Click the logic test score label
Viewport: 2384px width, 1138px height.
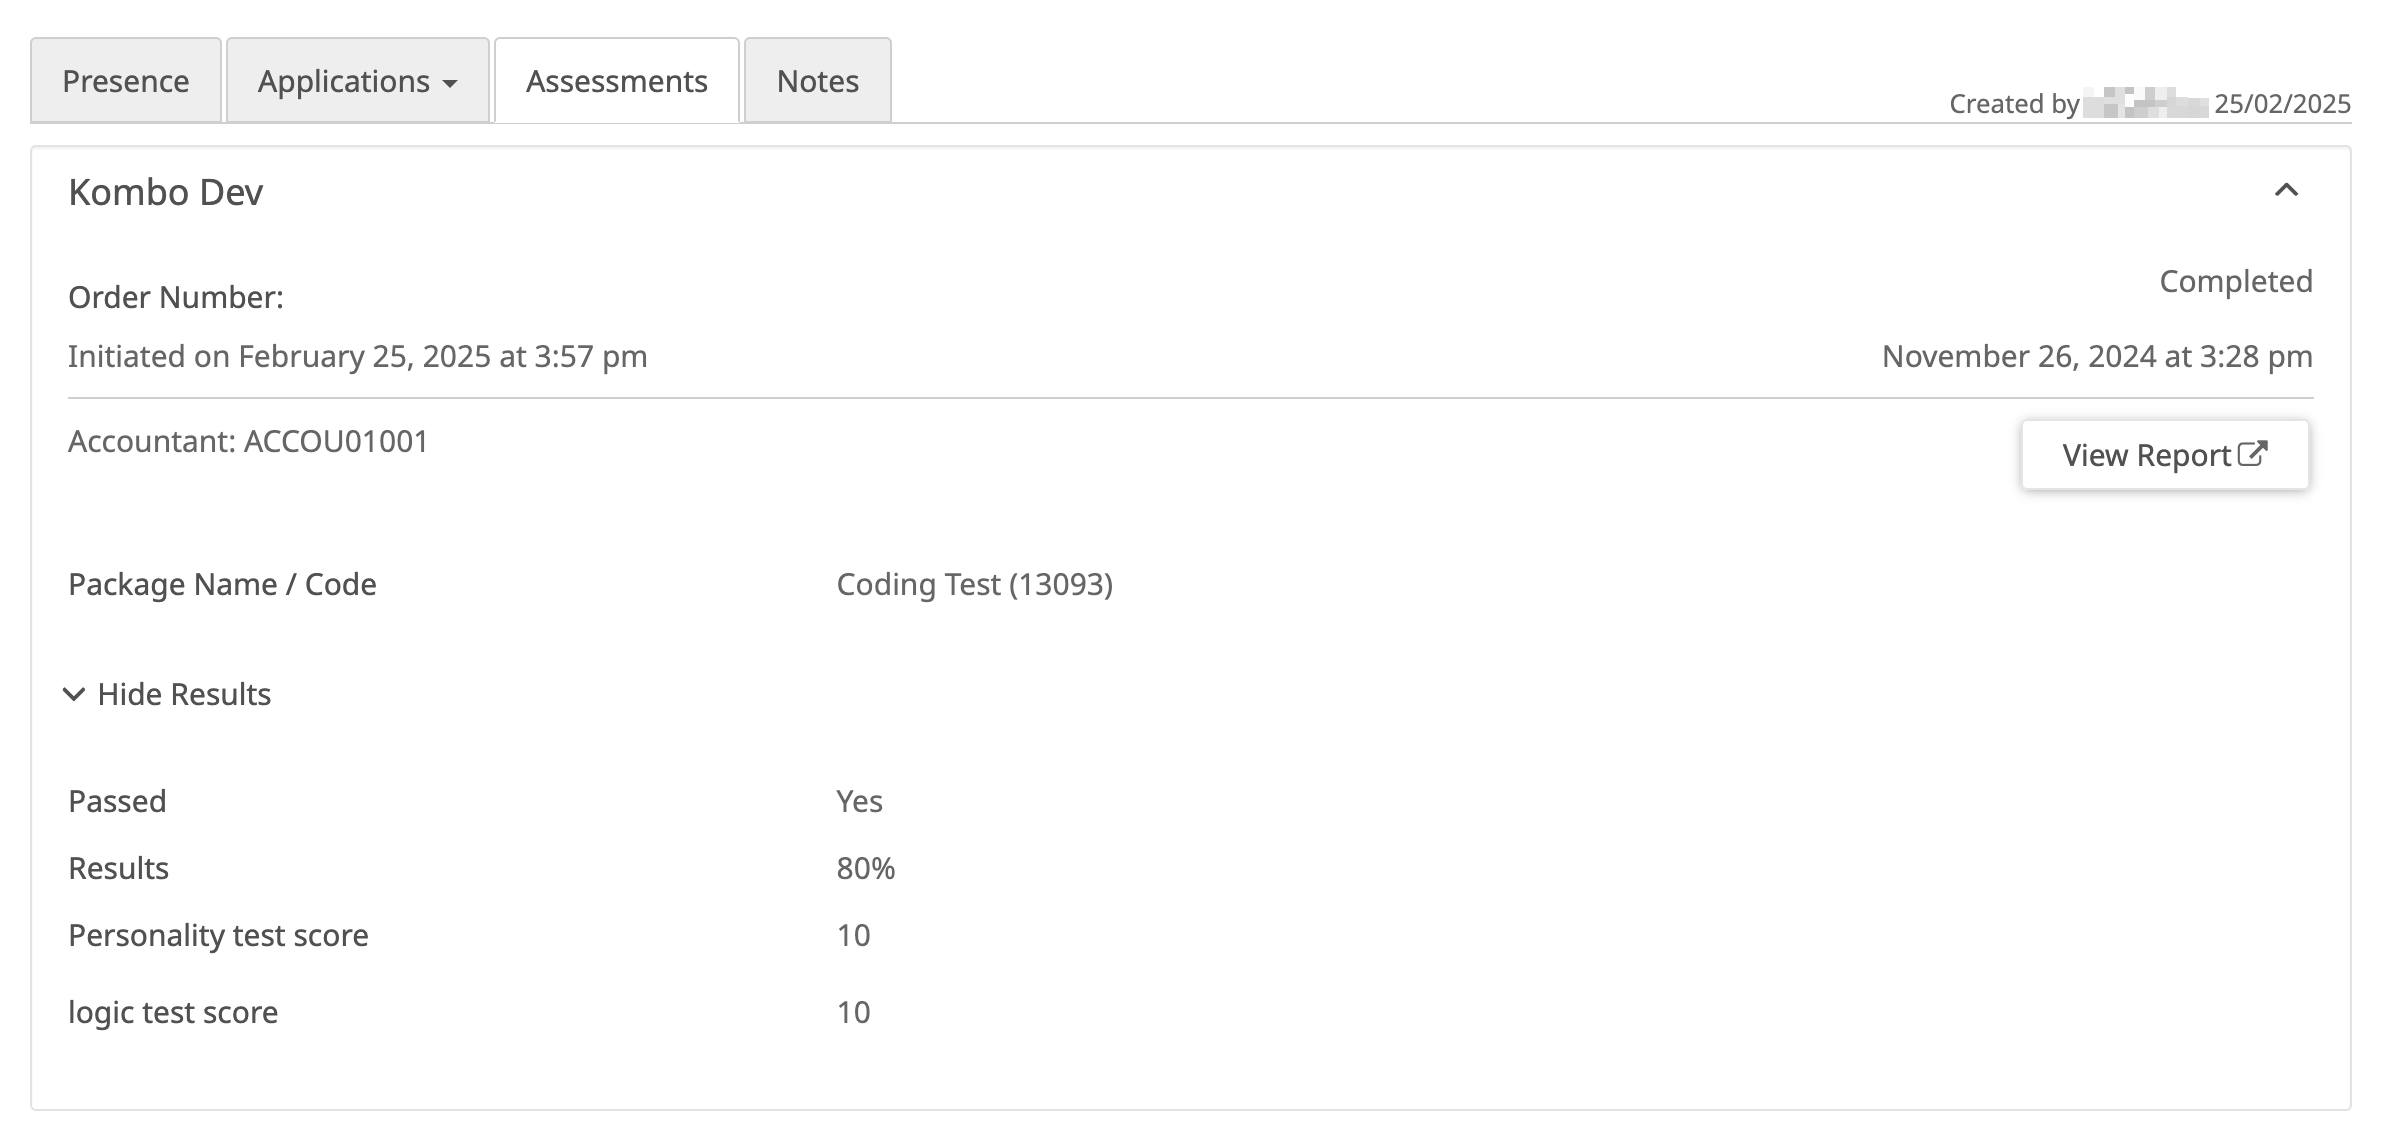(173, 1012)
